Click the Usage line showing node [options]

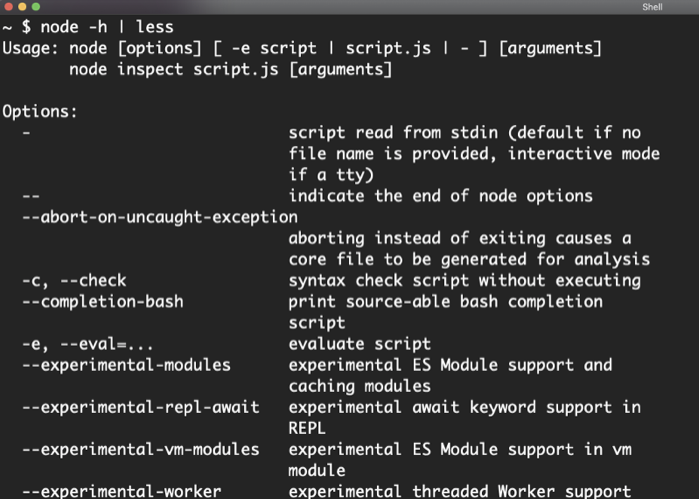[302, 48]
